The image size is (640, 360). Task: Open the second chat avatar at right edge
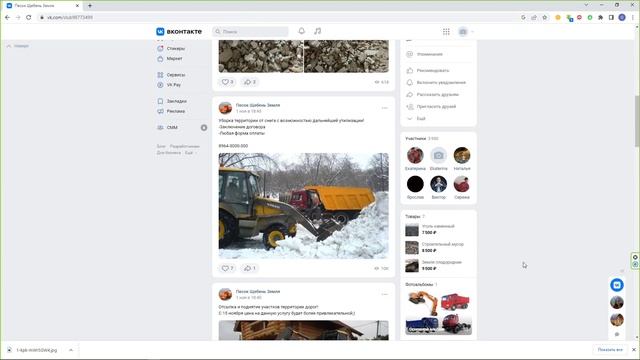coord(617,320)
